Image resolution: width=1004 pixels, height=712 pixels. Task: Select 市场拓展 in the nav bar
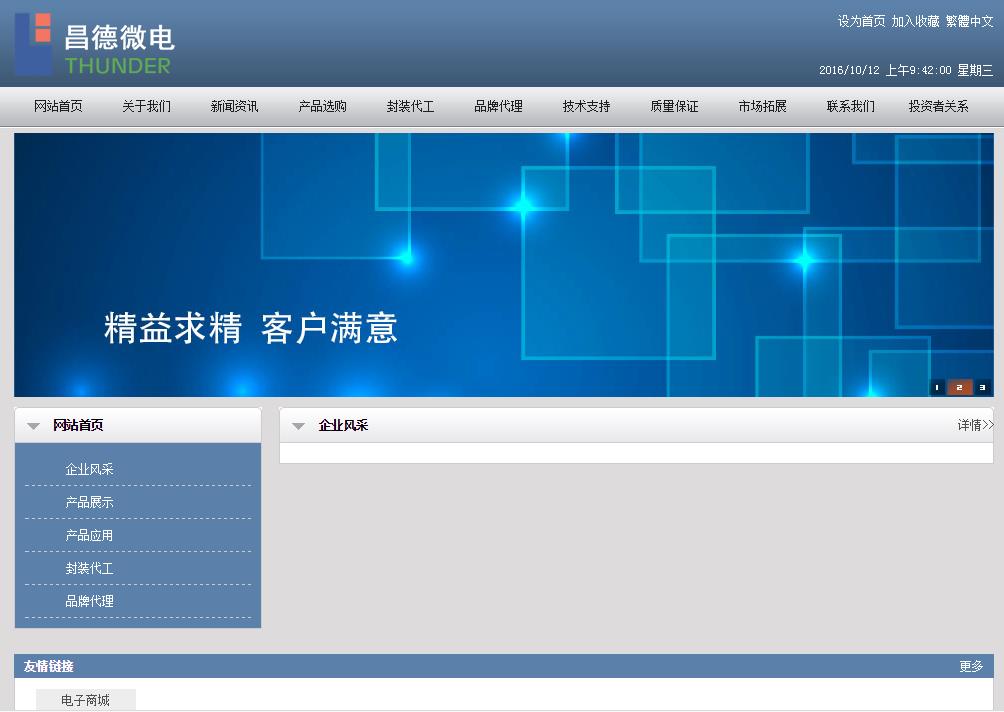(763, 106)
